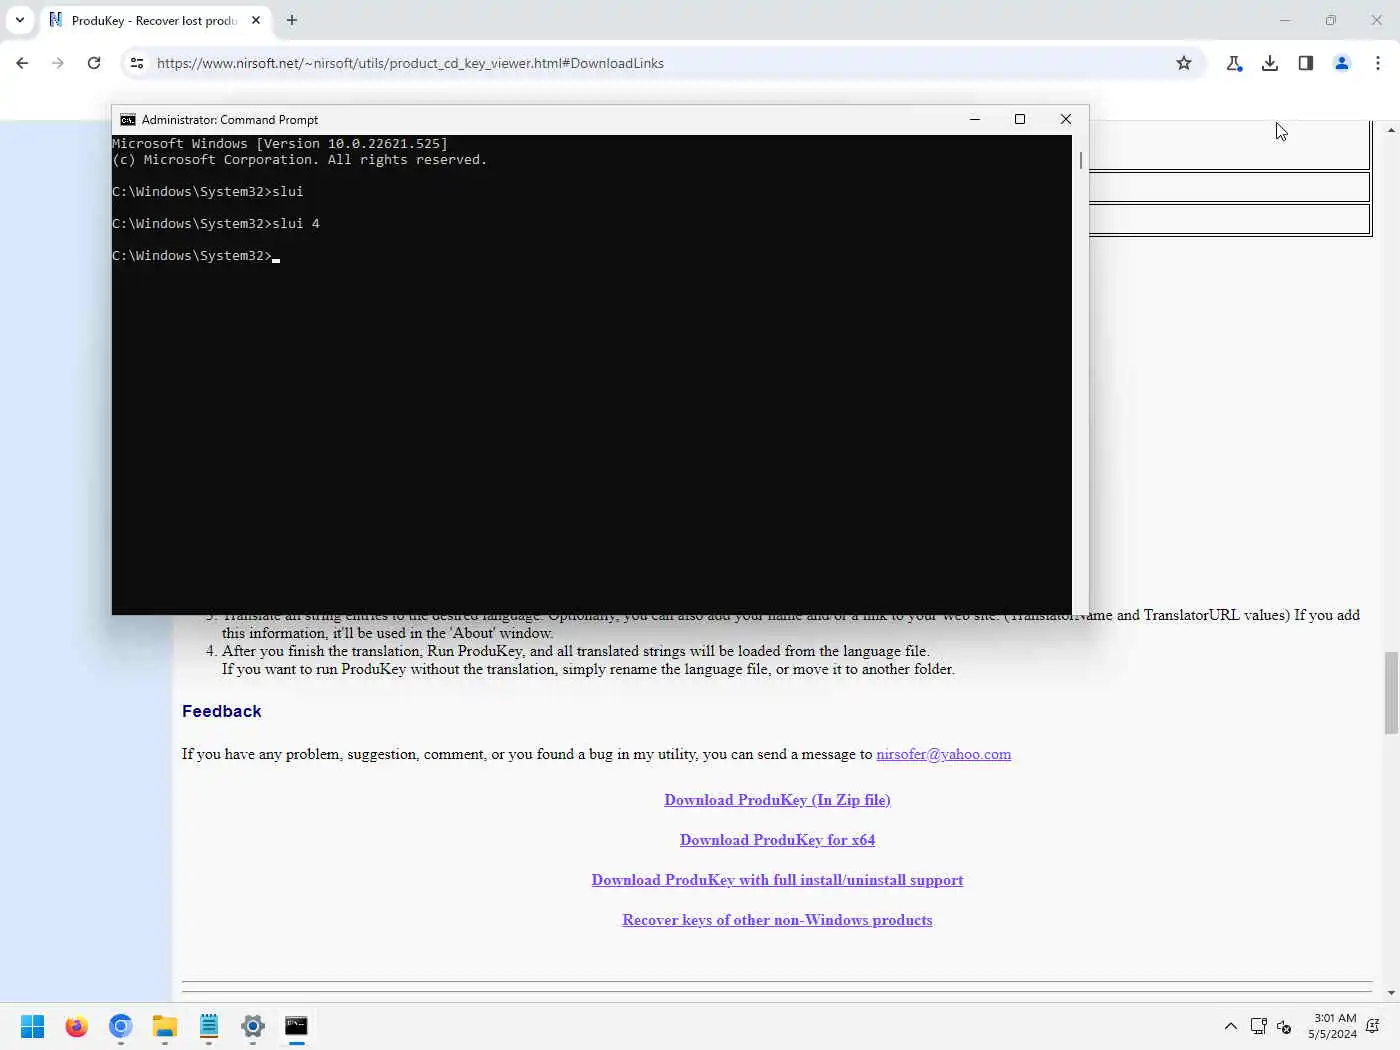
Task: Open Chrome profile avatar
Action: 1342,63
